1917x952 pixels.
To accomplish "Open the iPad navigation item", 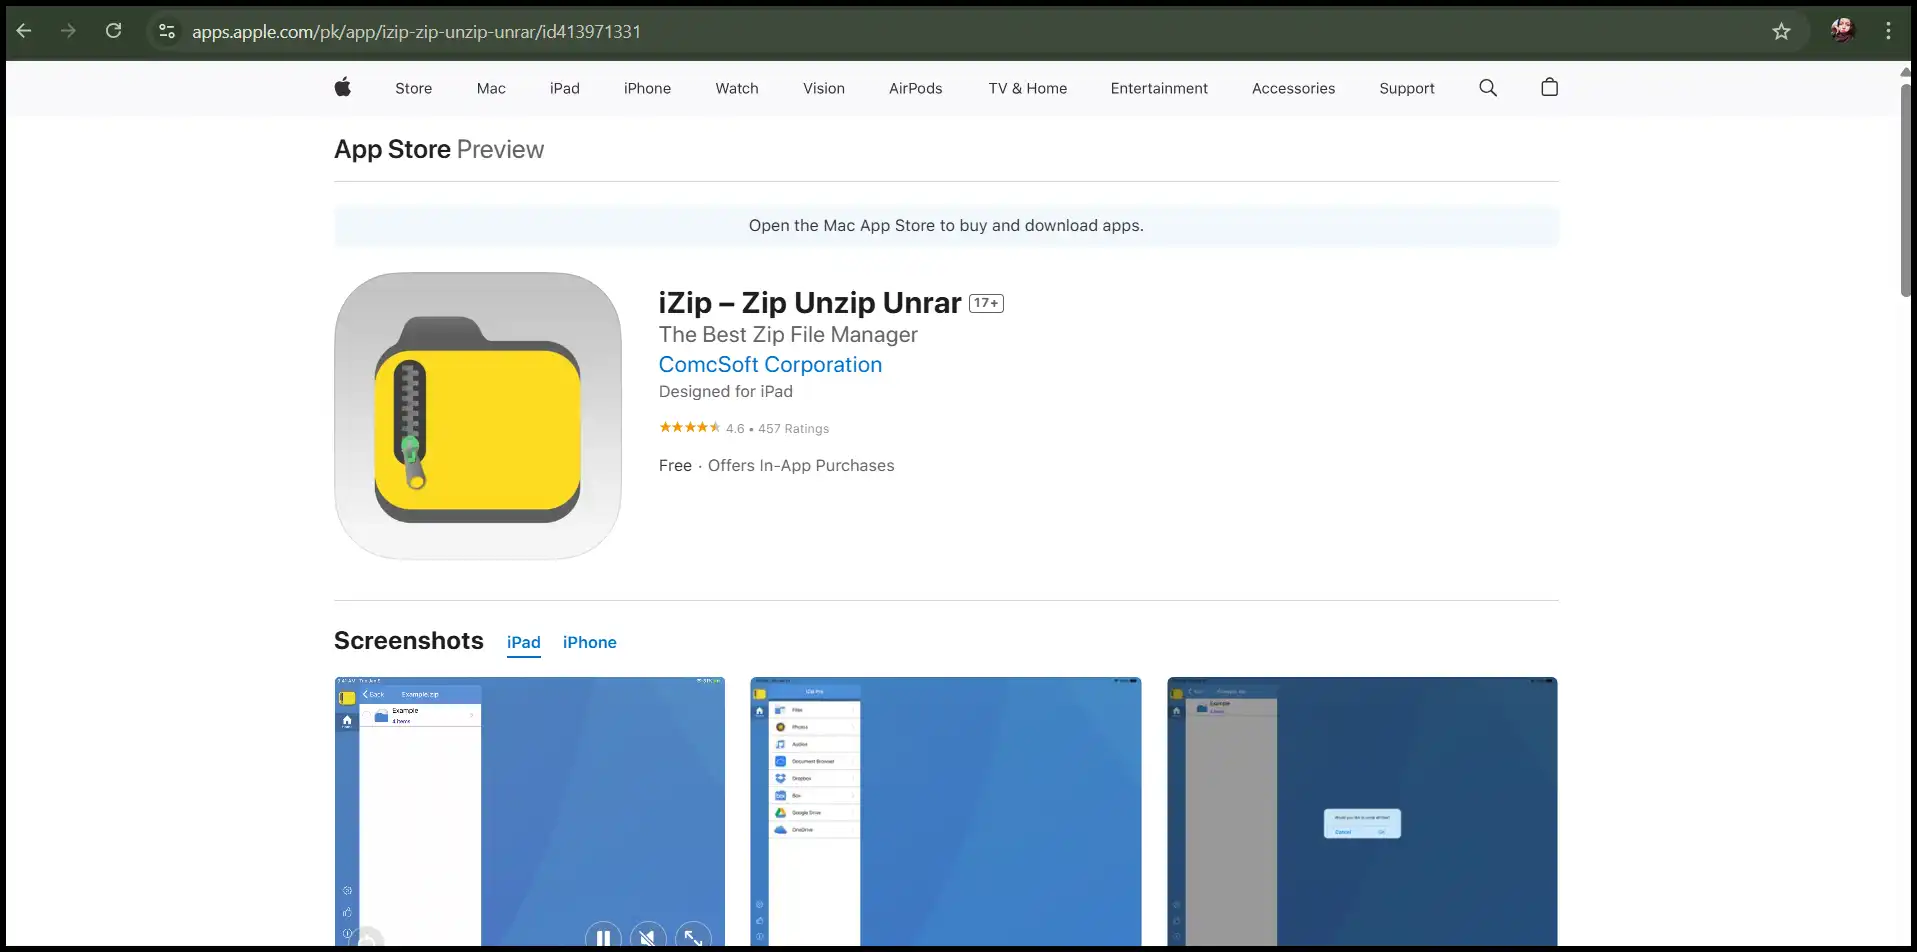I will pos(564,88).
